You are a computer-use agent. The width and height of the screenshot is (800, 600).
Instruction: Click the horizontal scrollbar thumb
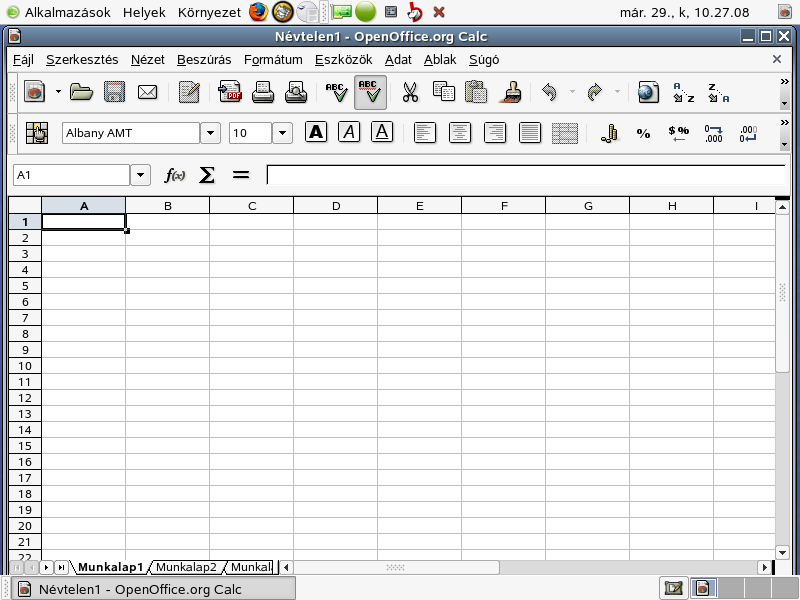pos(396,567)
